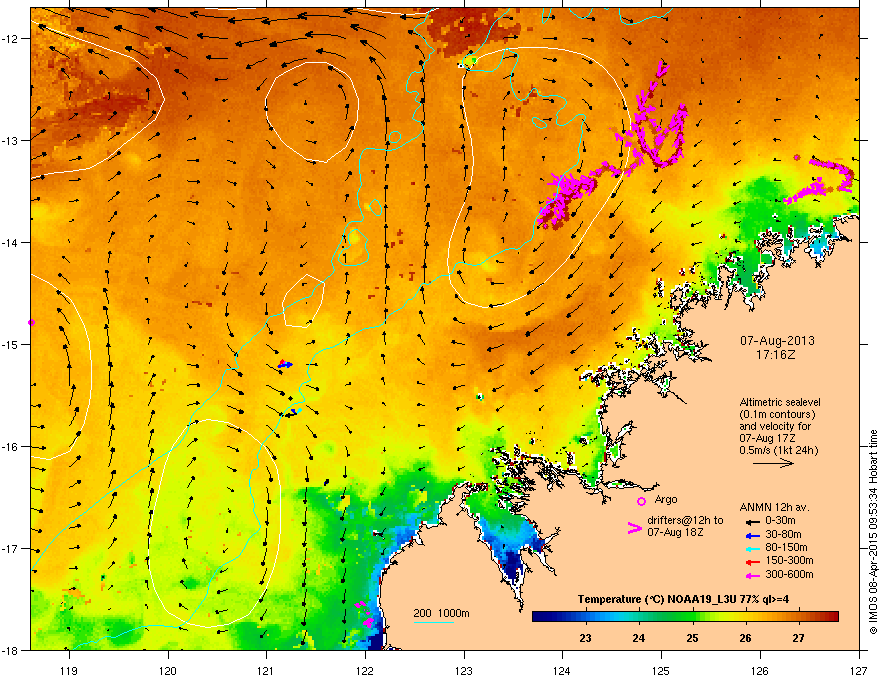This screenshot has width=880, height=680.
Task: Click the latitude axis label -15
Action: coord(10,344)
